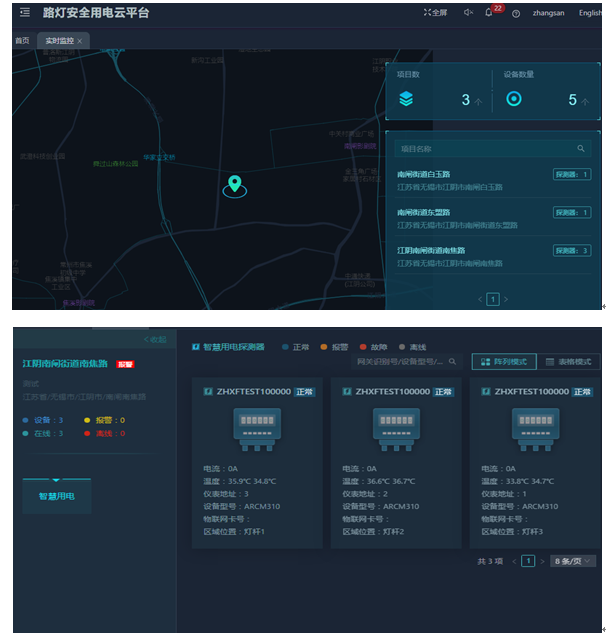
Task: Switch to array mode (阵列模式) view
Action: point(503,362)
